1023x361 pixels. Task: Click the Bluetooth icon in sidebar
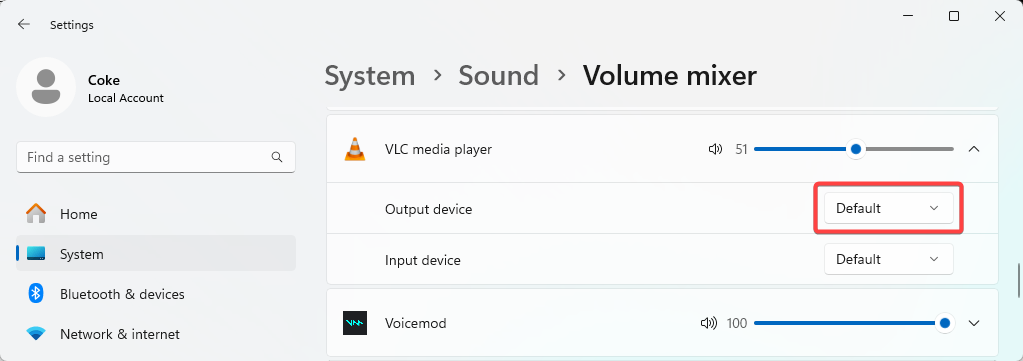coord(36,294)
